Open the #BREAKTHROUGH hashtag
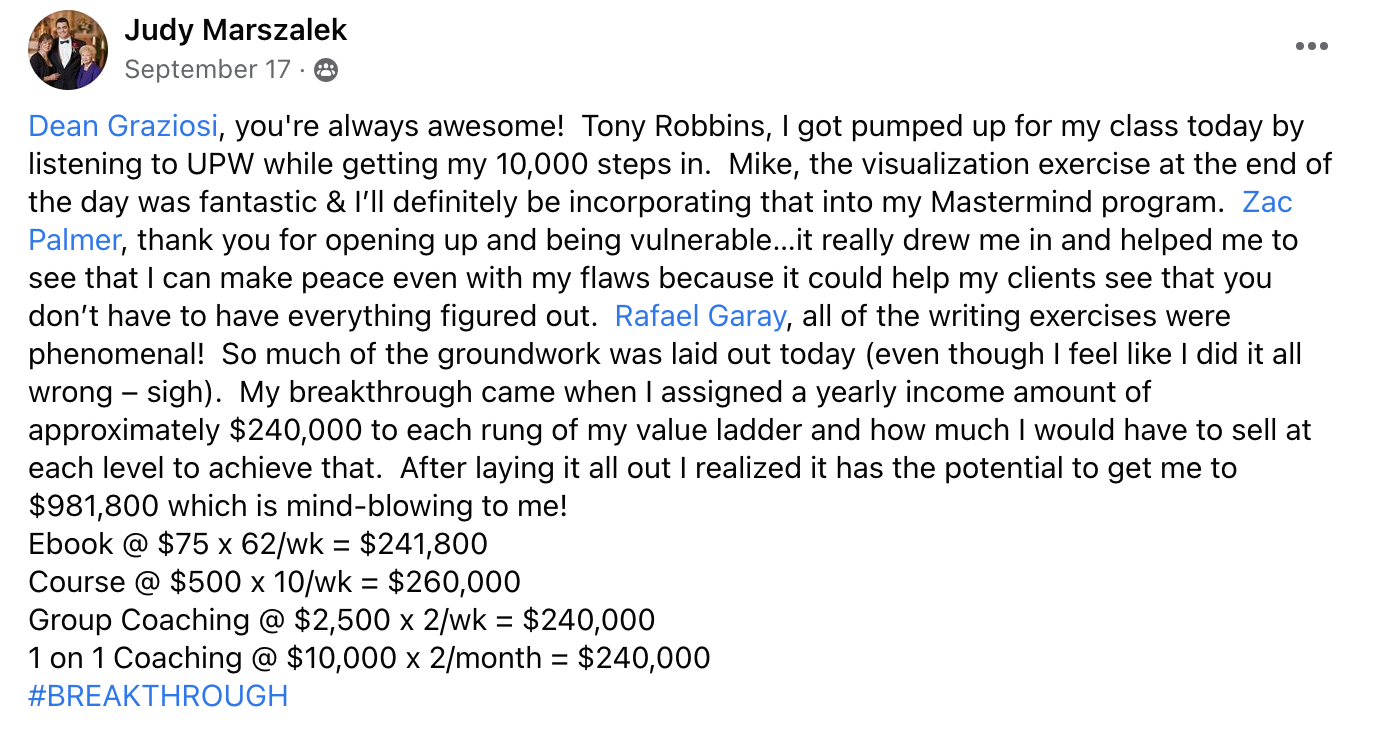Viewport: 1378px width, 730px height. pos(158,696)
